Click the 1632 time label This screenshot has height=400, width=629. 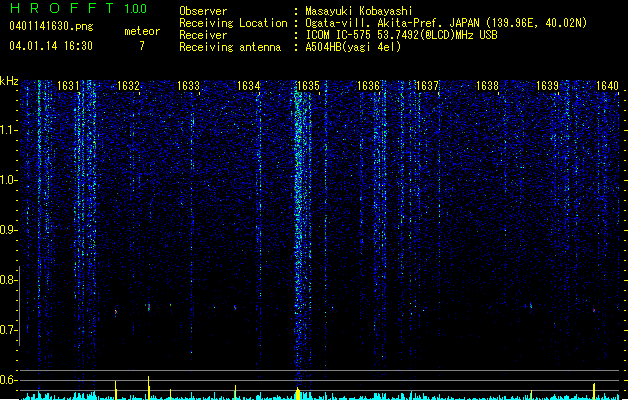(128, 86)
